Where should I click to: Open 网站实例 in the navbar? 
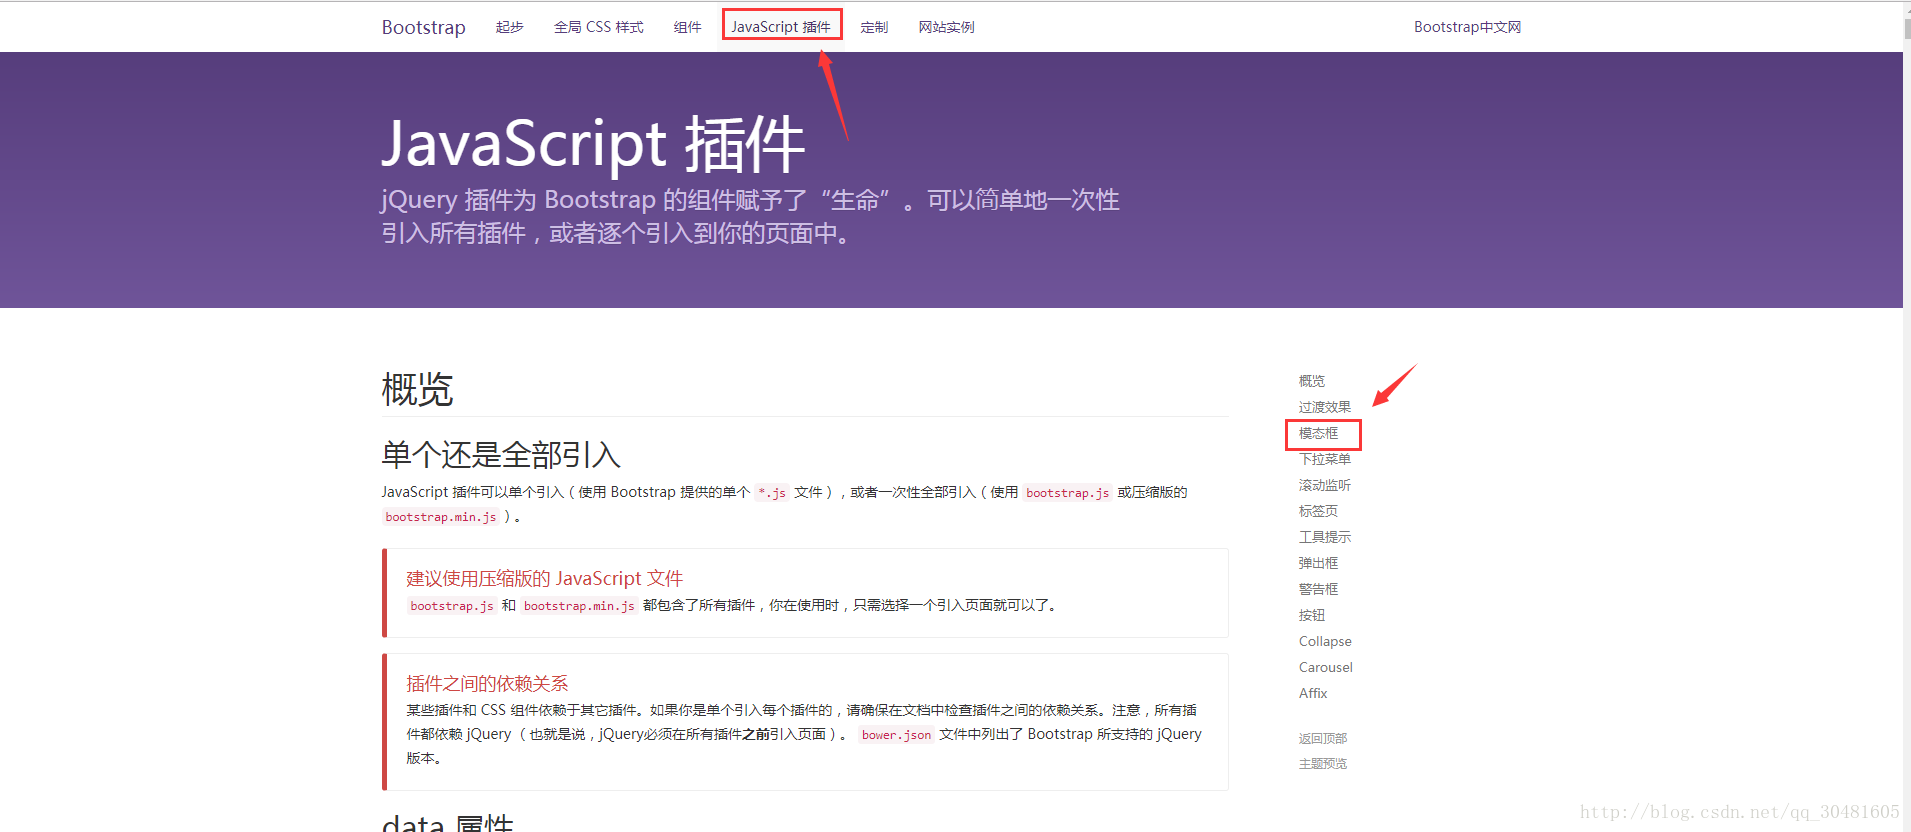pos(946,27)
